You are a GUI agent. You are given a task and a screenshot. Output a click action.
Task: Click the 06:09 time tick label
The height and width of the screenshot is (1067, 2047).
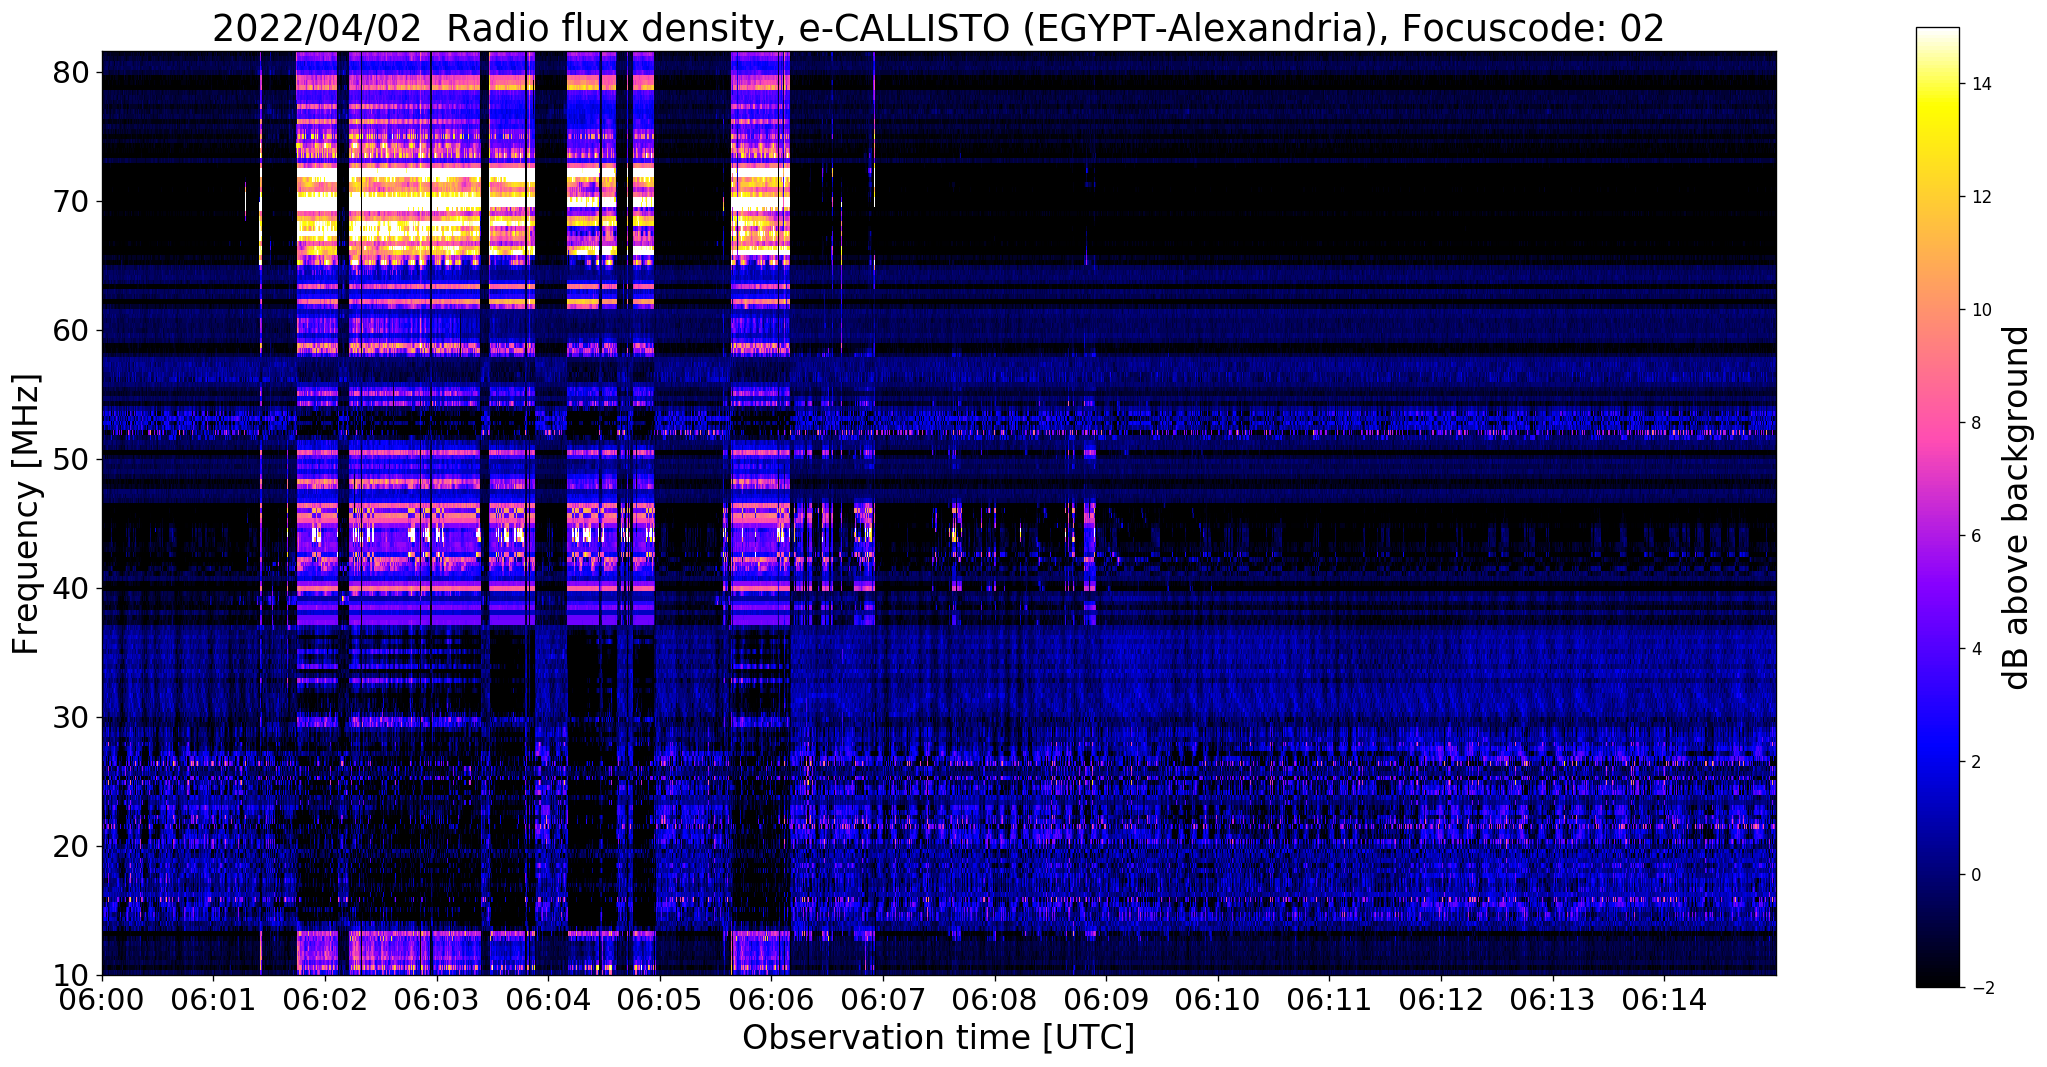[x=1106, y=999]
